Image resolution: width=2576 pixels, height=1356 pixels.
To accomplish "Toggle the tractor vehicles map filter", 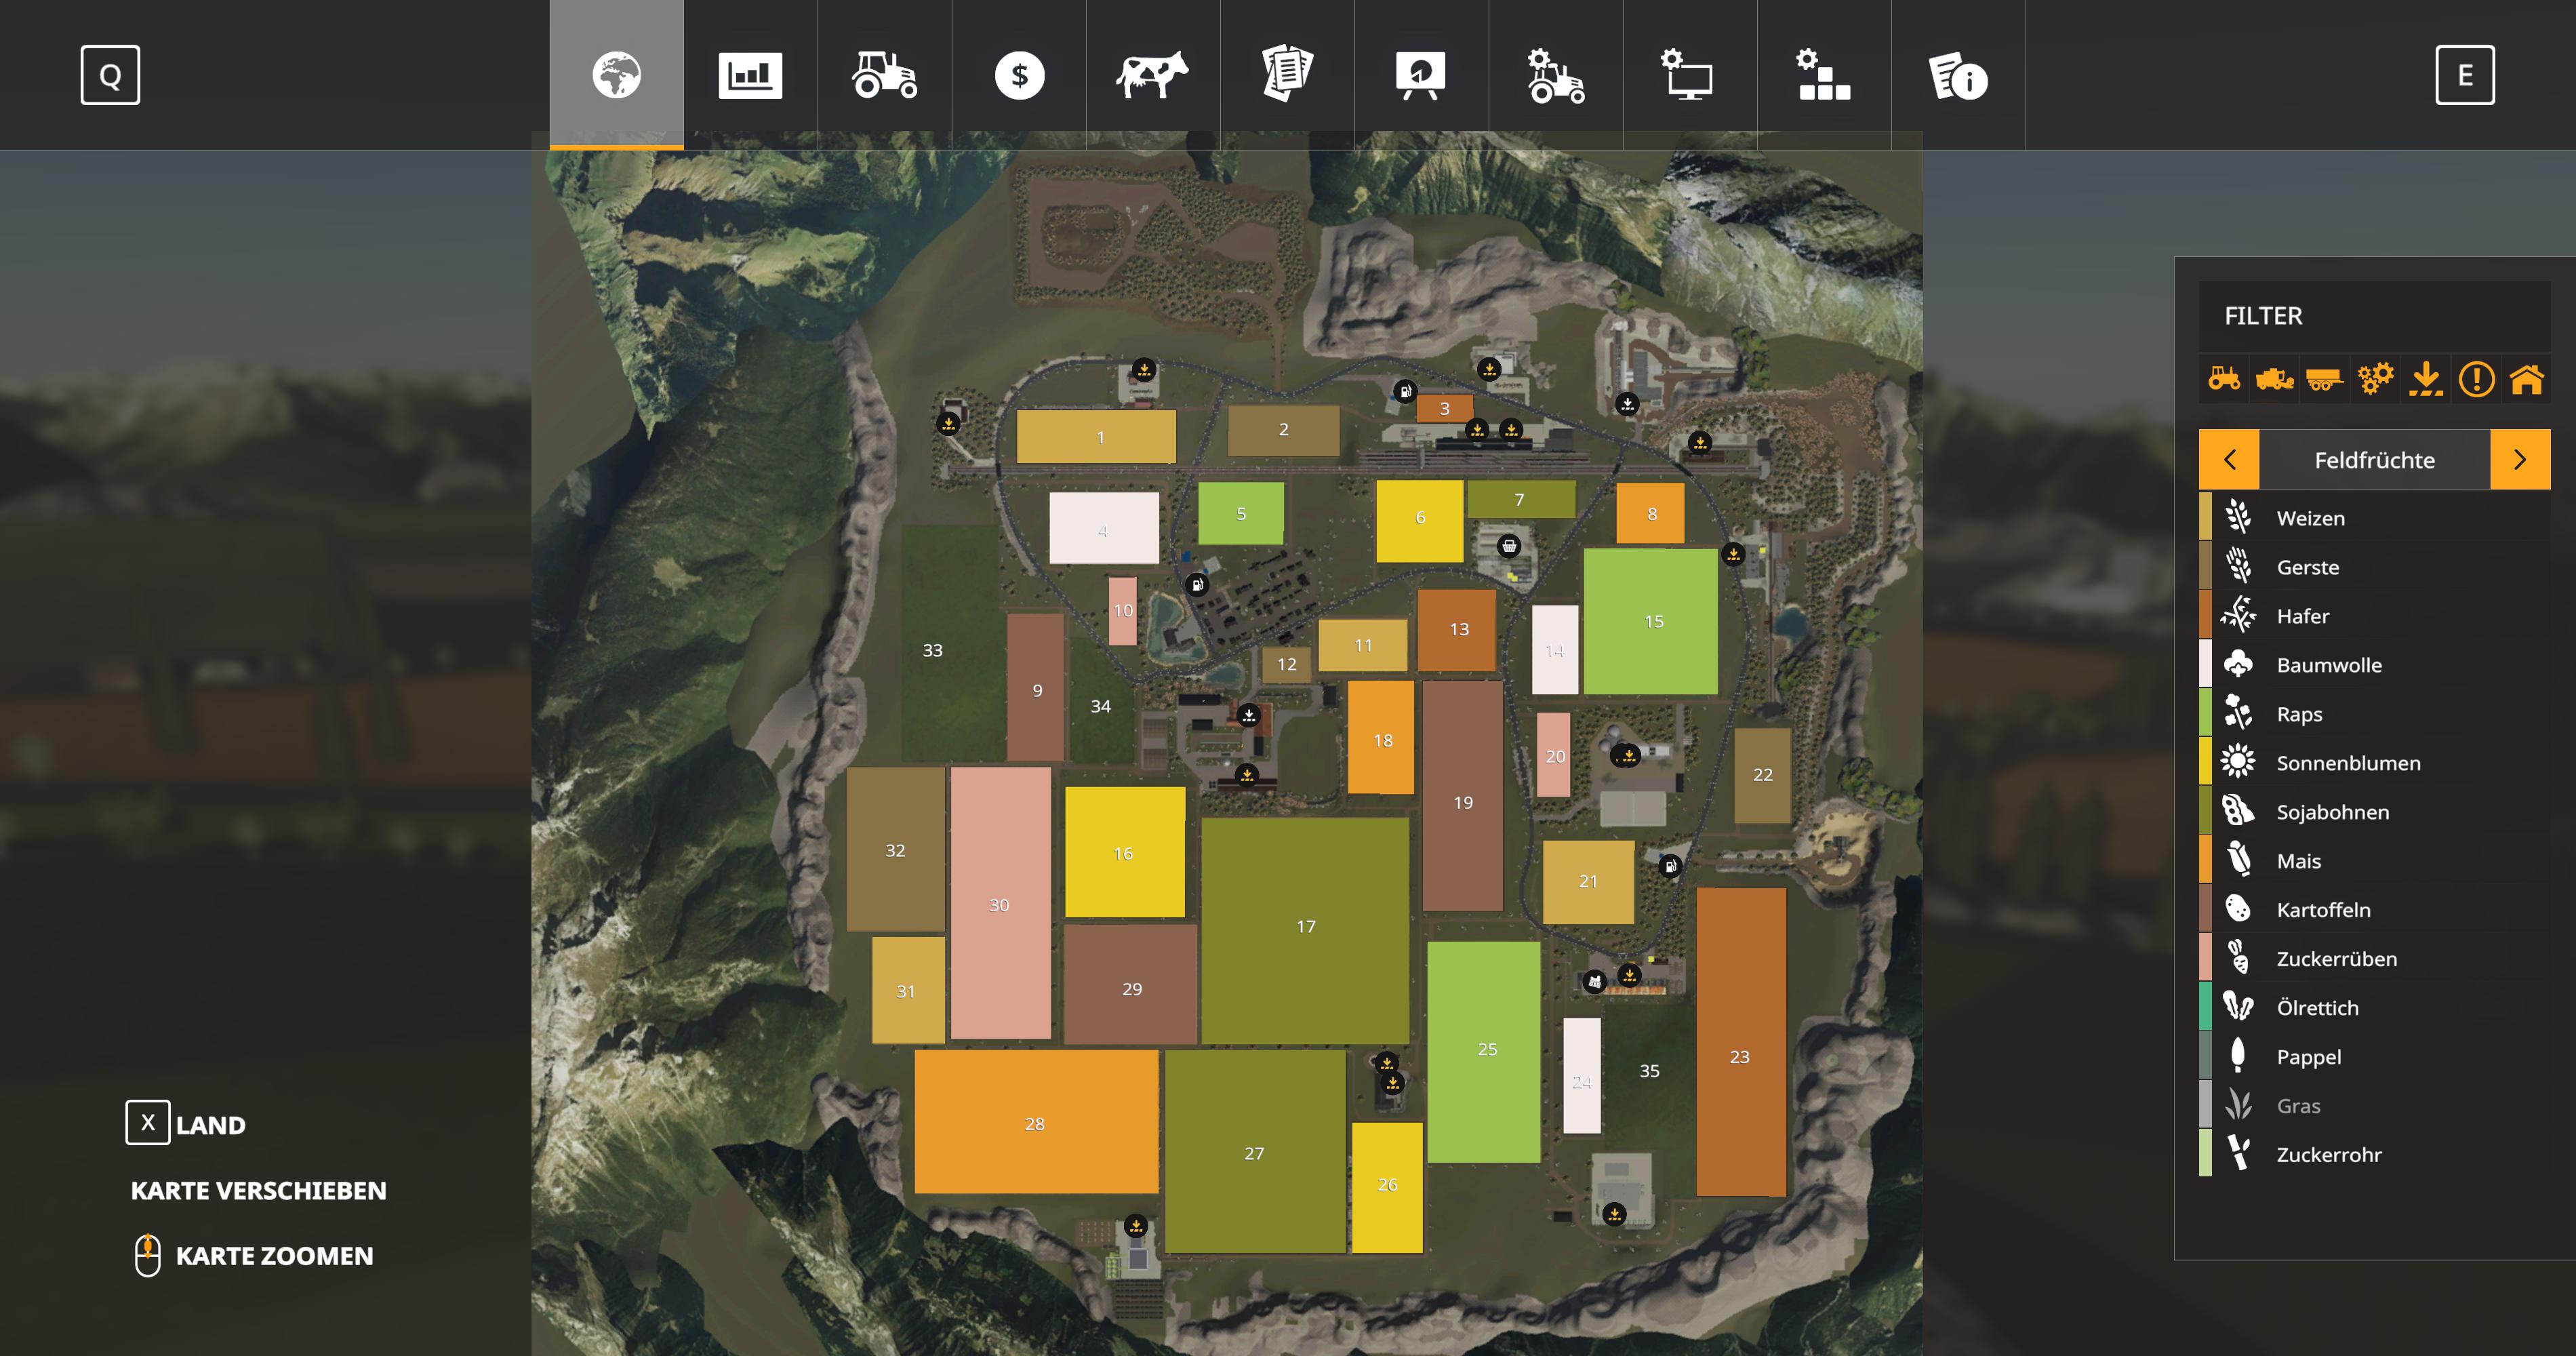I will [2224, 379].
